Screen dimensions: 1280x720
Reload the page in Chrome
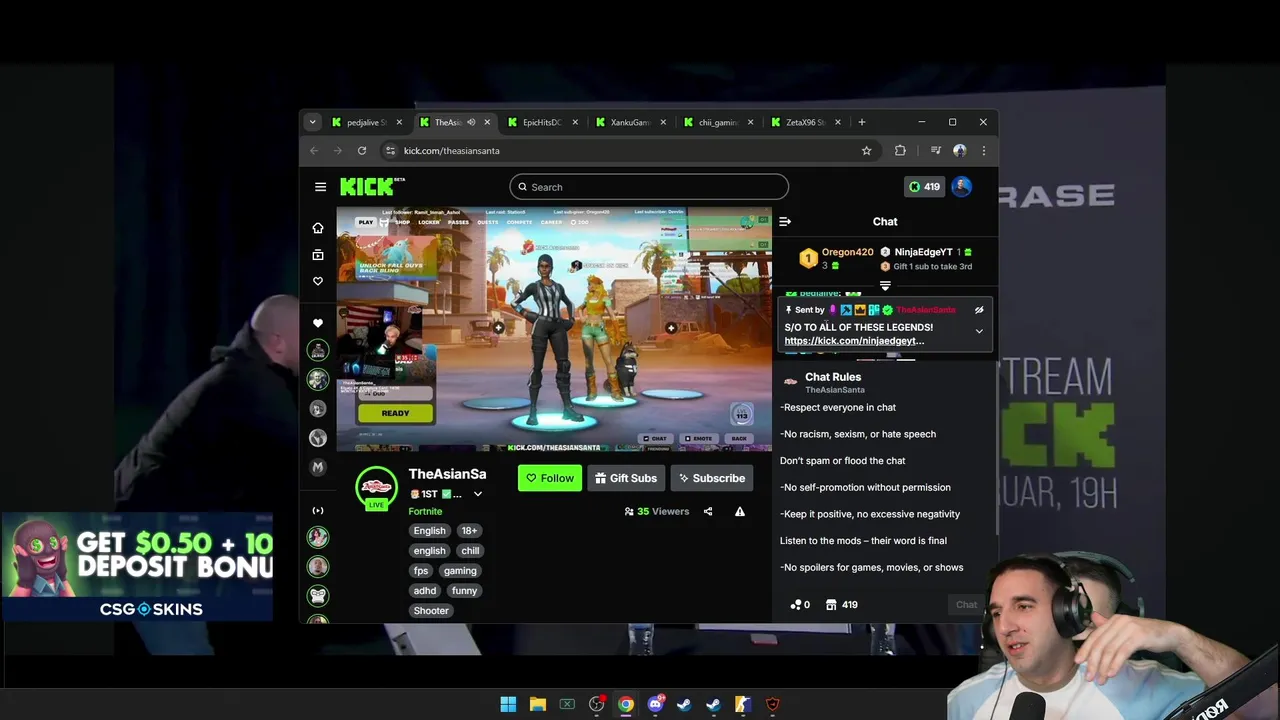(362, 151)
